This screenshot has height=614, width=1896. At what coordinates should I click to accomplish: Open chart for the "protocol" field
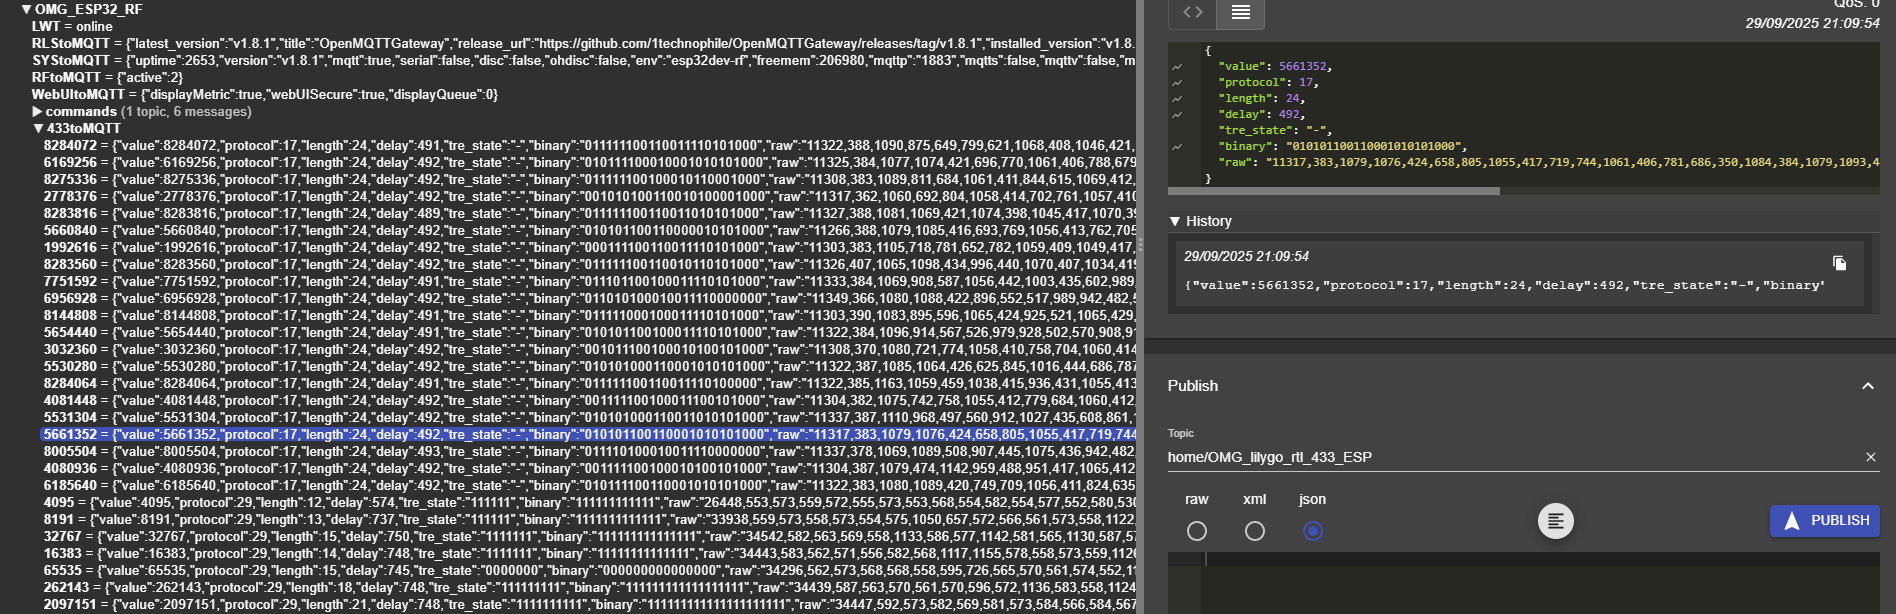pos(1177,83)
